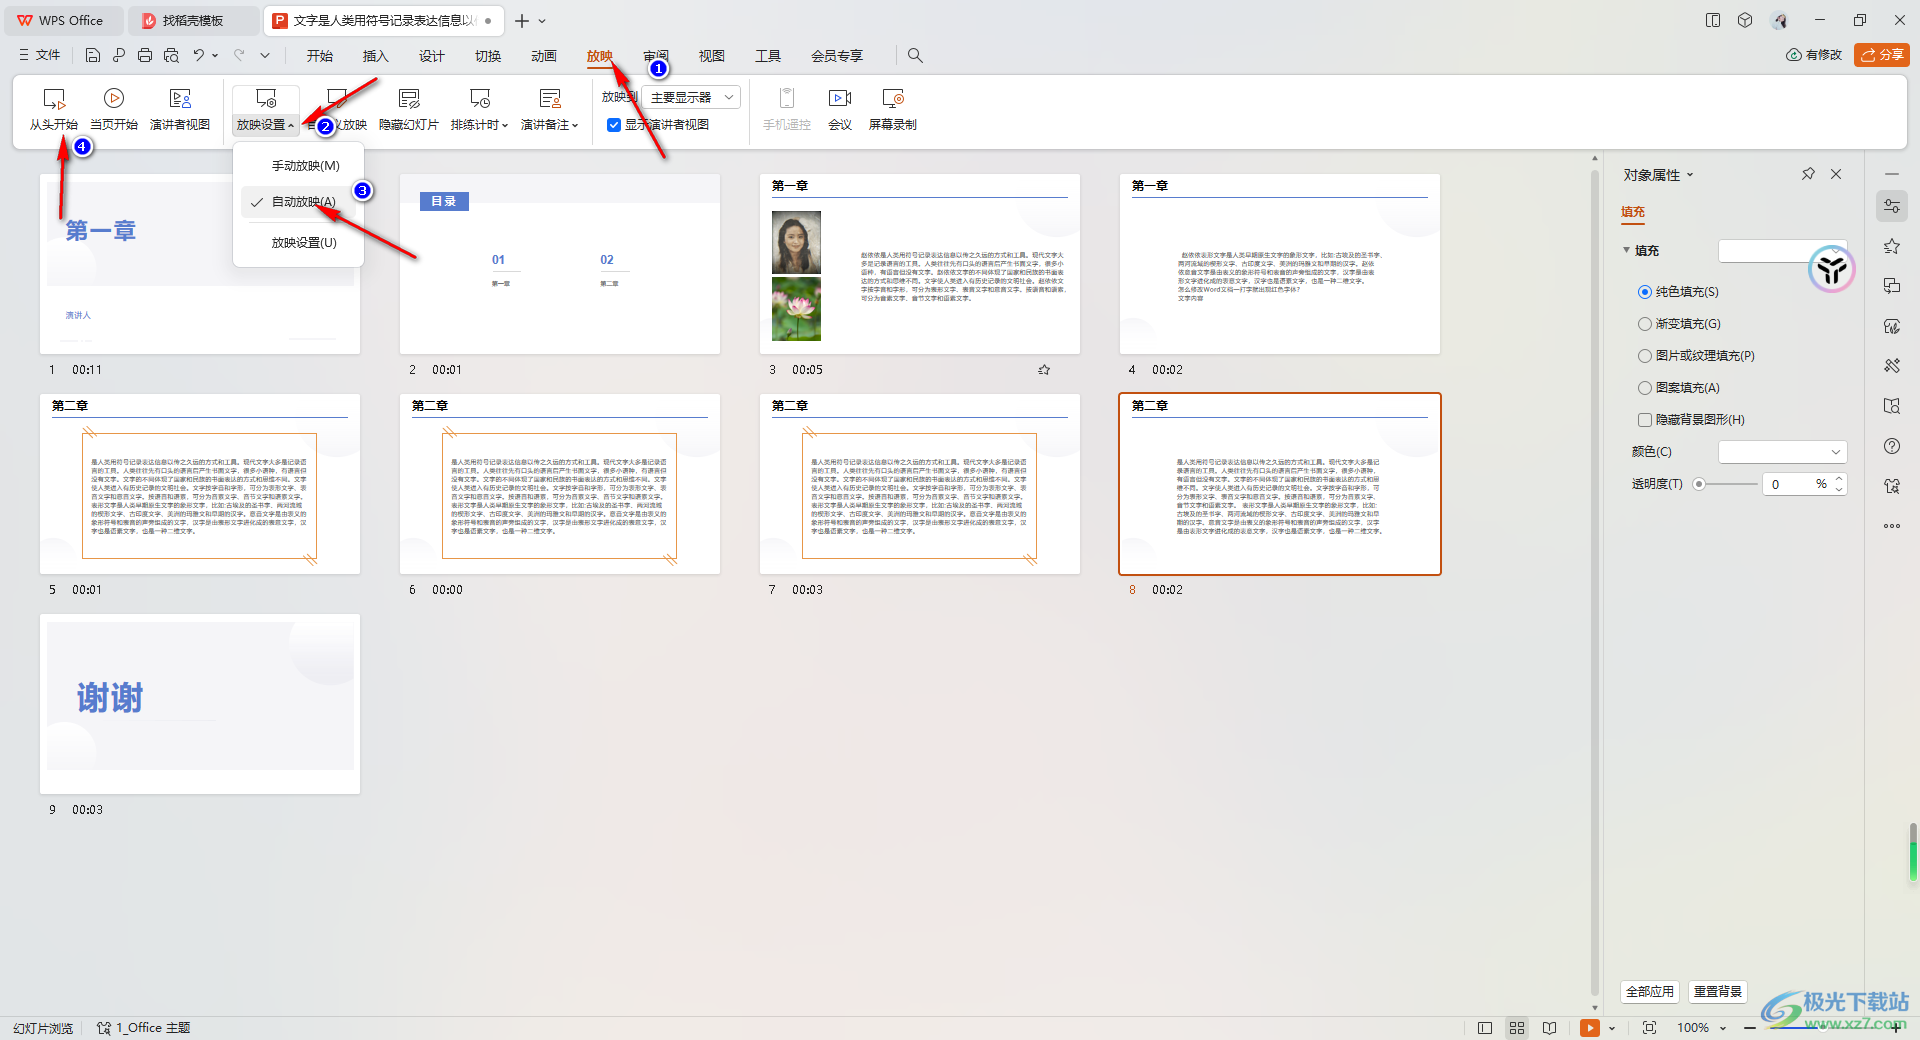Open the more options ellipsis in right sidebar
This screenshot has width=1920, height=1040.
coord(1892,526)
